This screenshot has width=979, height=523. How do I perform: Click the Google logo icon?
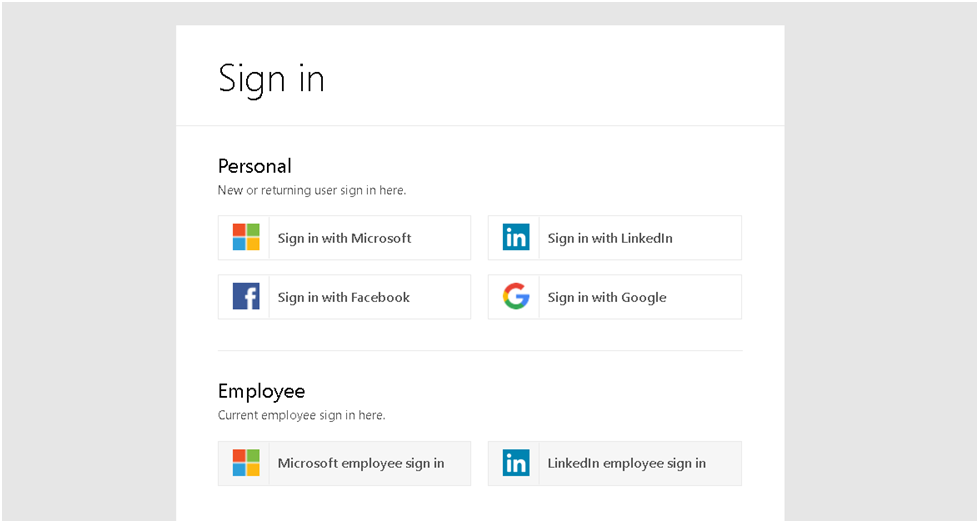click(x=516, y=296)
